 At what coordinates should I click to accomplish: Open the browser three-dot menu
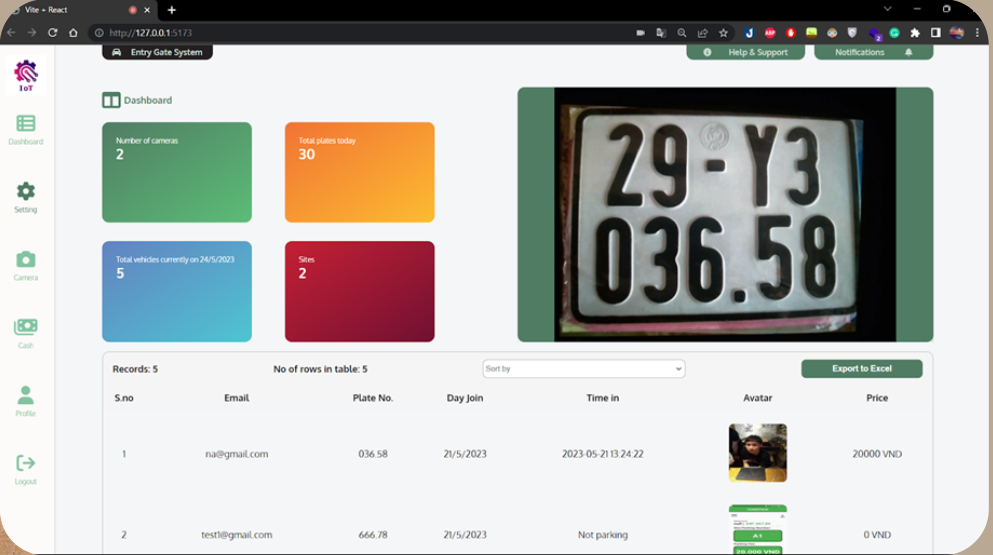tap(977, 32)
